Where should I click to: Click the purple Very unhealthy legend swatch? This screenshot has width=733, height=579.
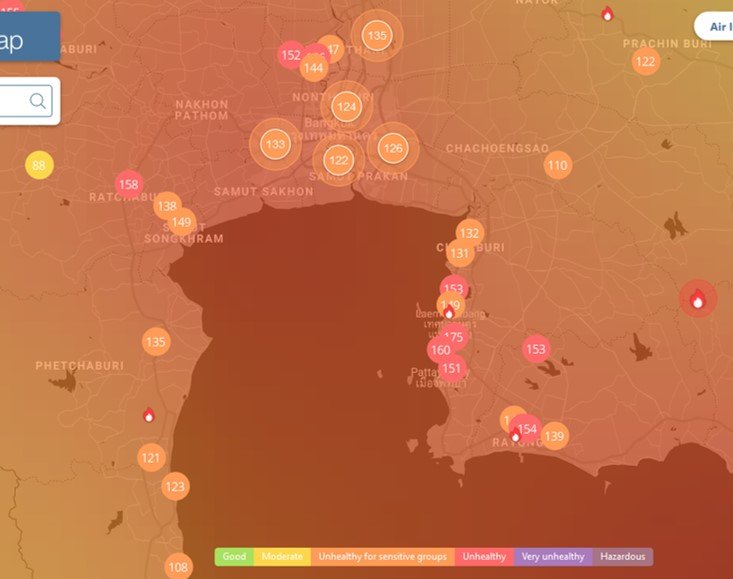point(553,557)
